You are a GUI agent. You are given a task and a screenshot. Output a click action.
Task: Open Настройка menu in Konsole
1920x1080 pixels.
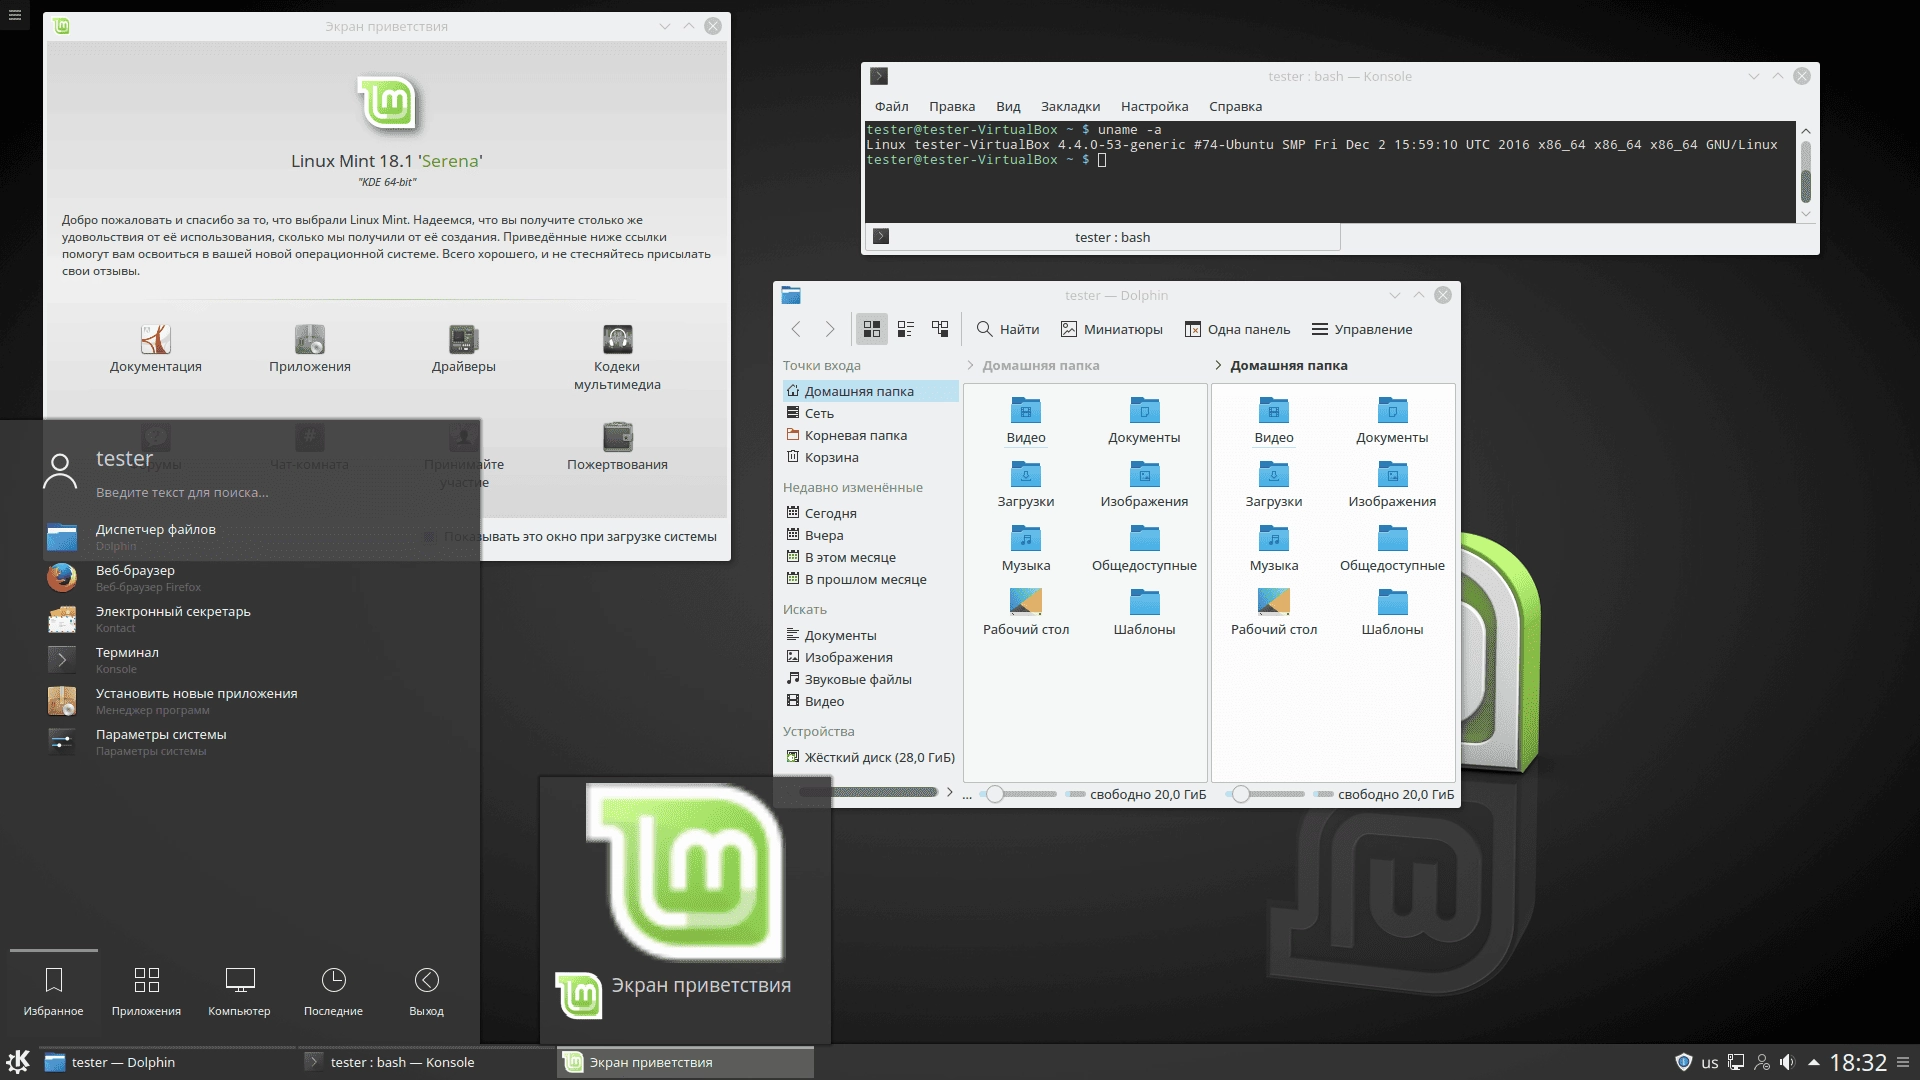tap(1154, 107)
